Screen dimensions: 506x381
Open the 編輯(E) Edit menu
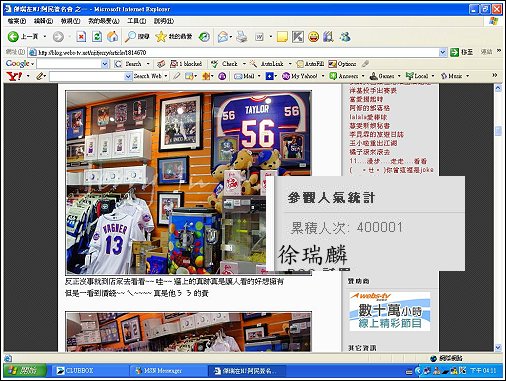[x=43, y=21]
